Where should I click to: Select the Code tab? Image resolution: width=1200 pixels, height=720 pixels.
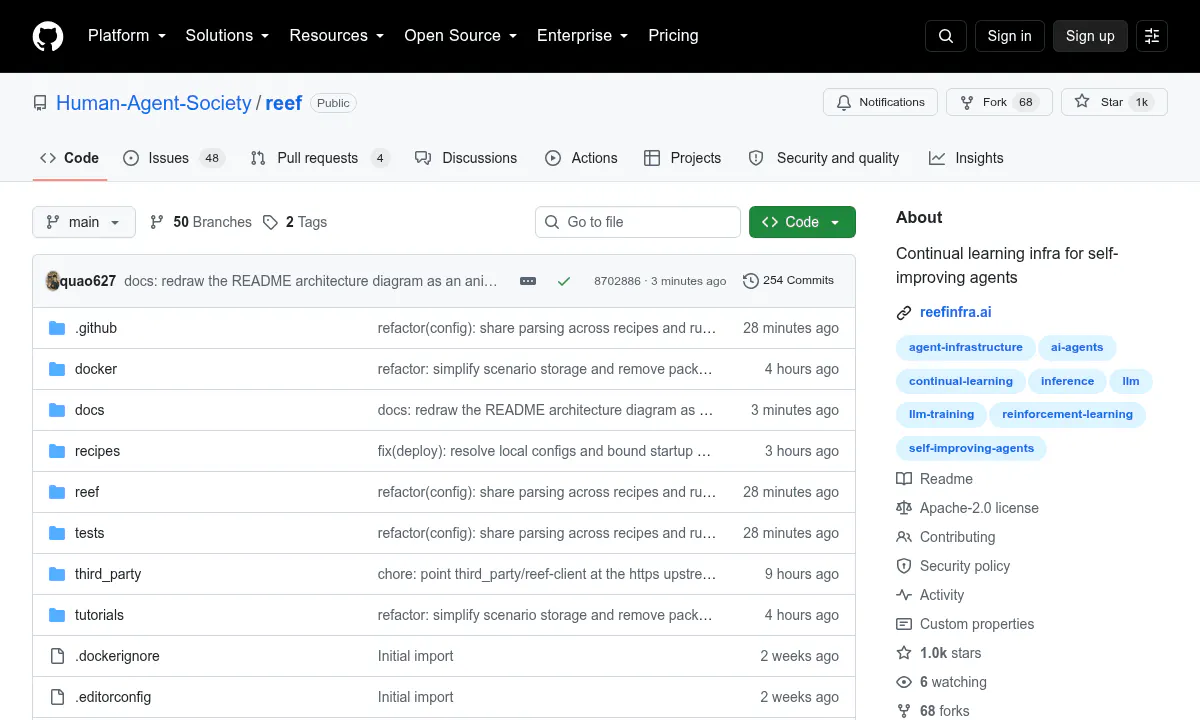click(x=69, y=158)
